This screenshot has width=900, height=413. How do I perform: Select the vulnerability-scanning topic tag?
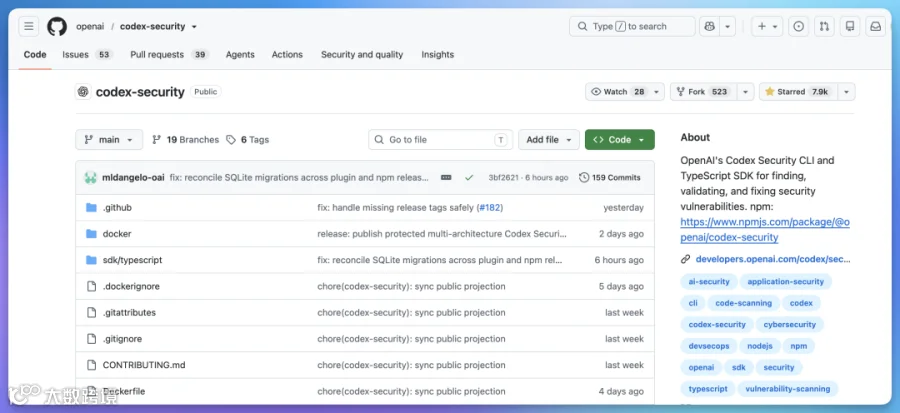click(x=788, y=389)
